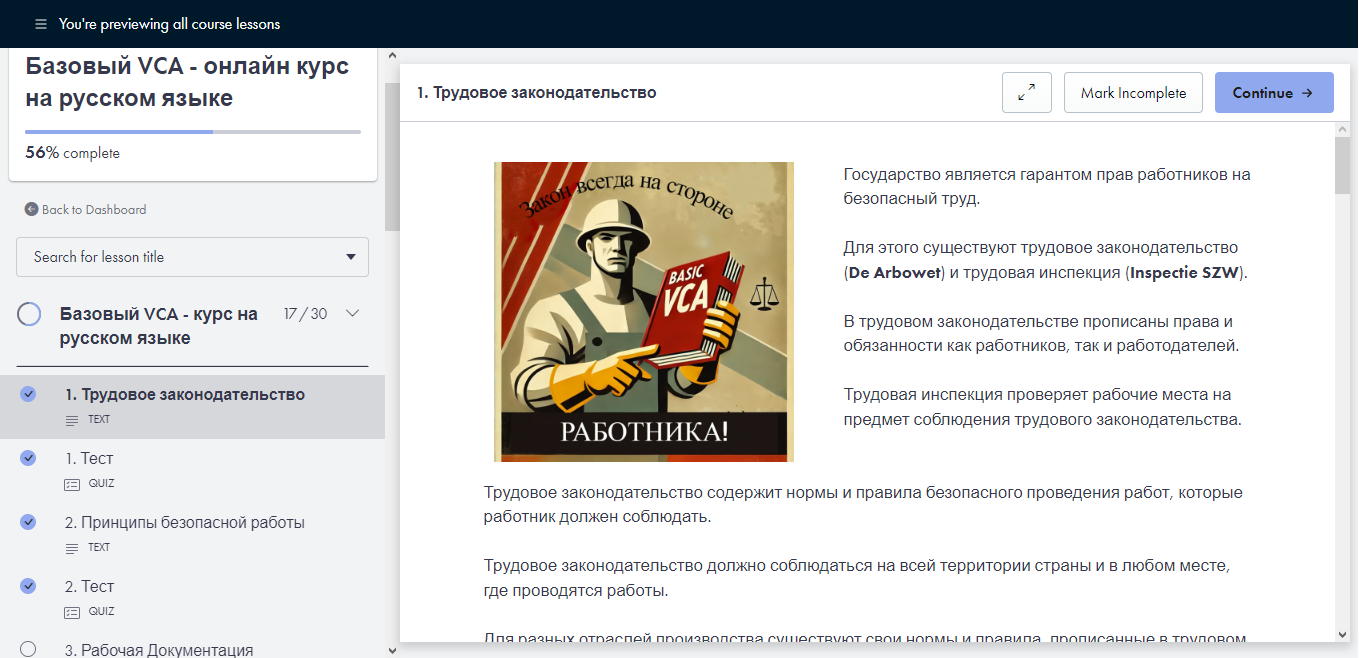1366x658 pixels.
Task: Click the Continue button
Action: coord(1274,93)
